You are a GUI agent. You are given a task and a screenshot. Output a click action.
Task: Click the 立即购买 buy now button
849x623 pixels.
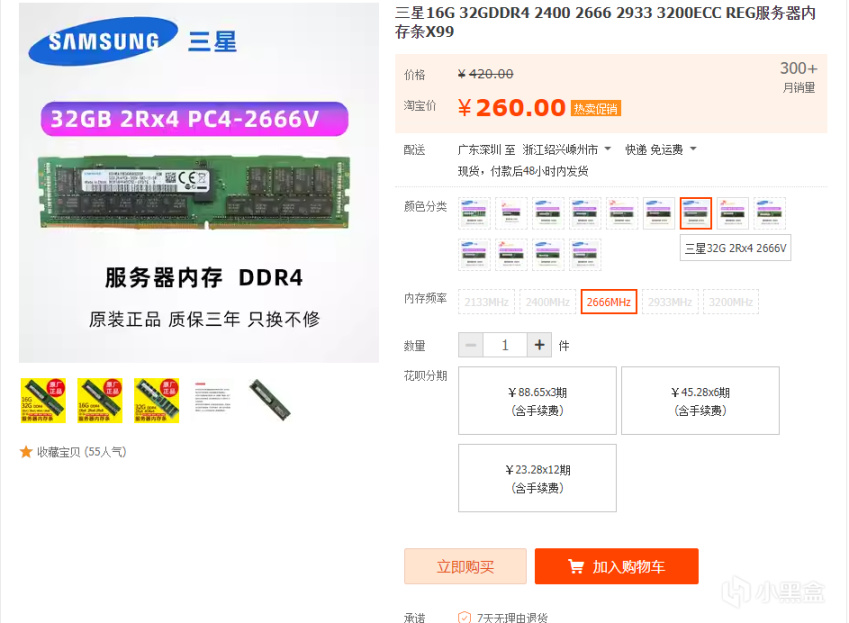pos(465,566)
